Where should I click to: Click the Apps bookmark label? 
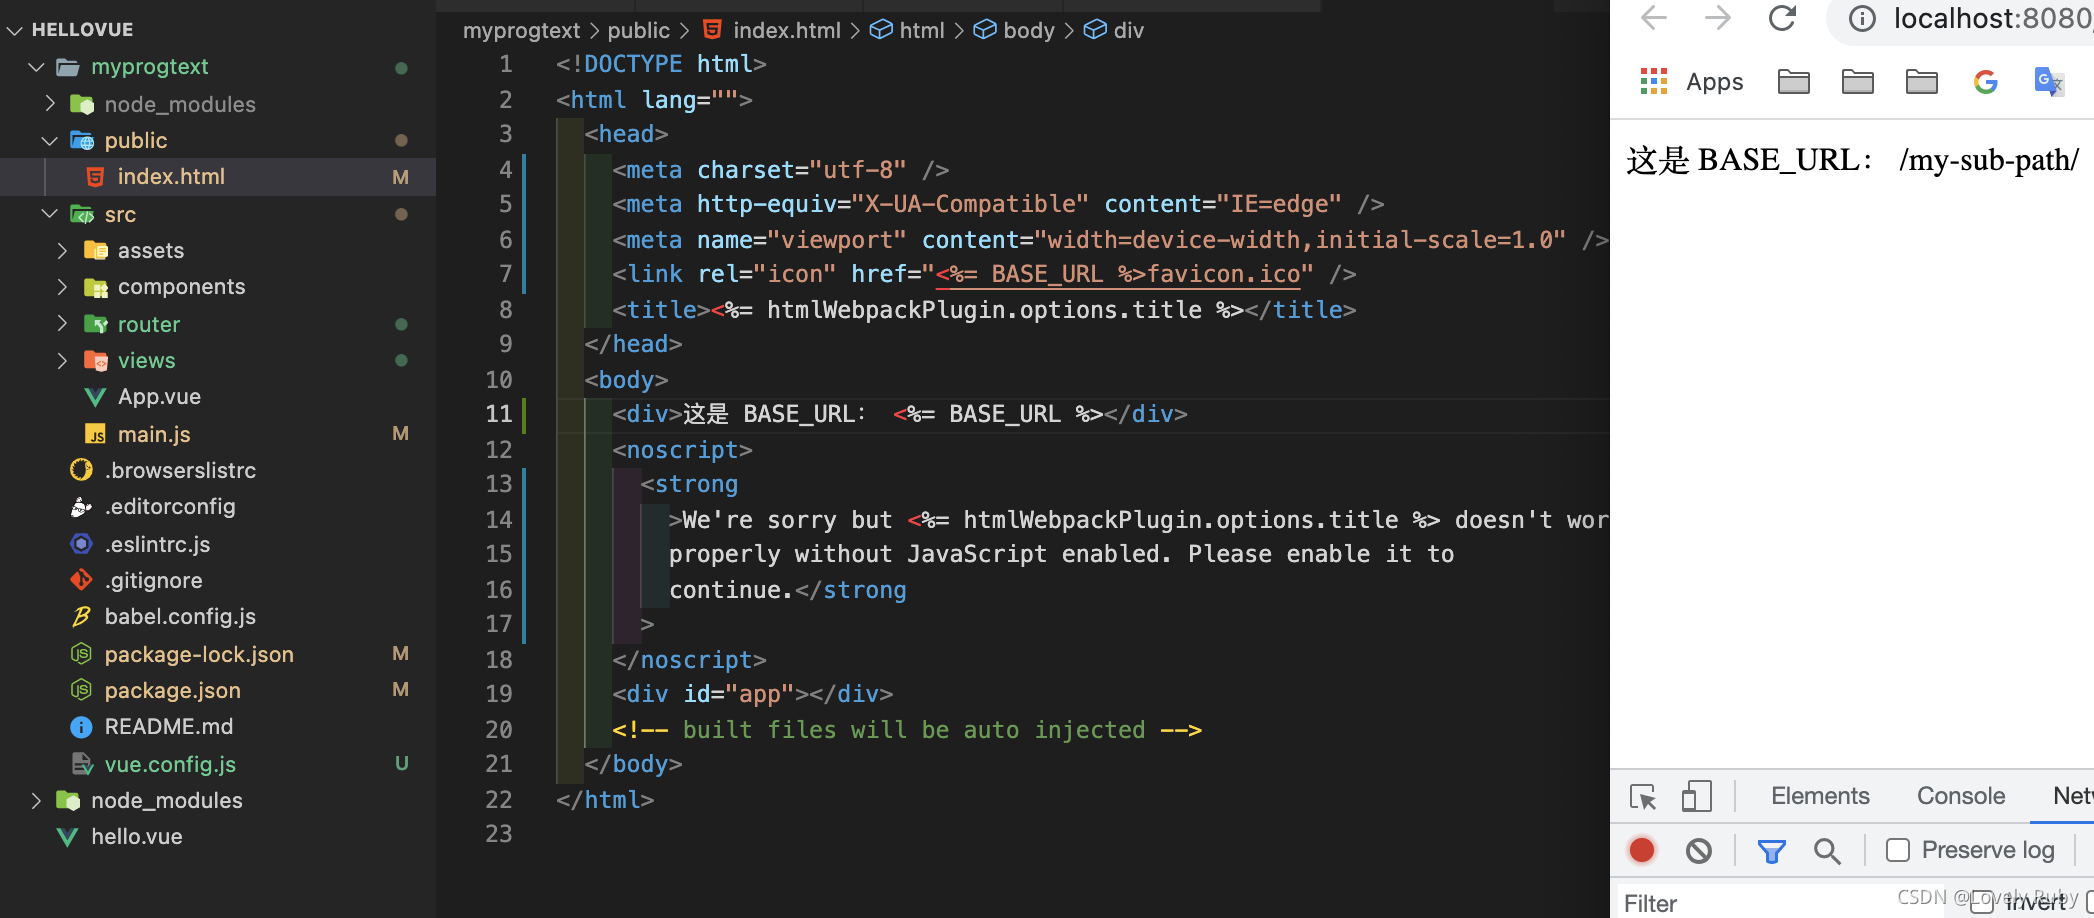(1714, 82)
